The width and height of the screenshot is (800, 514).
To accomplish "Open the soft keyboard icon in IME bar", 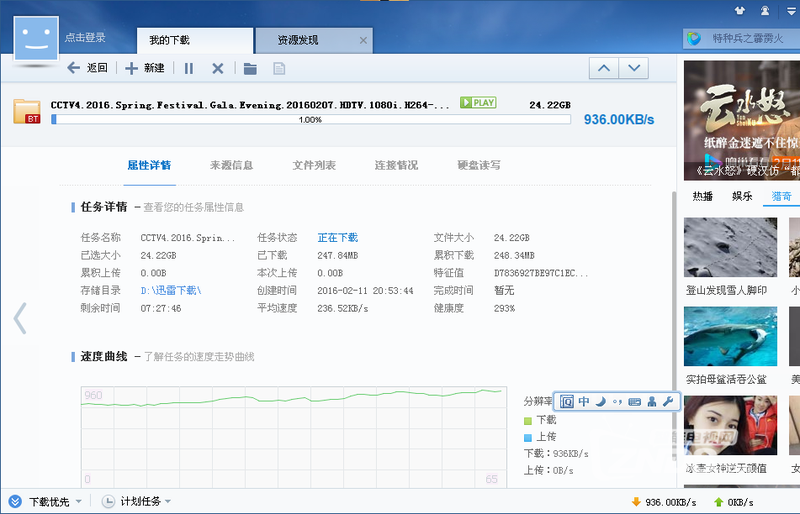I will pyautogui.click(x=634, y=402).
